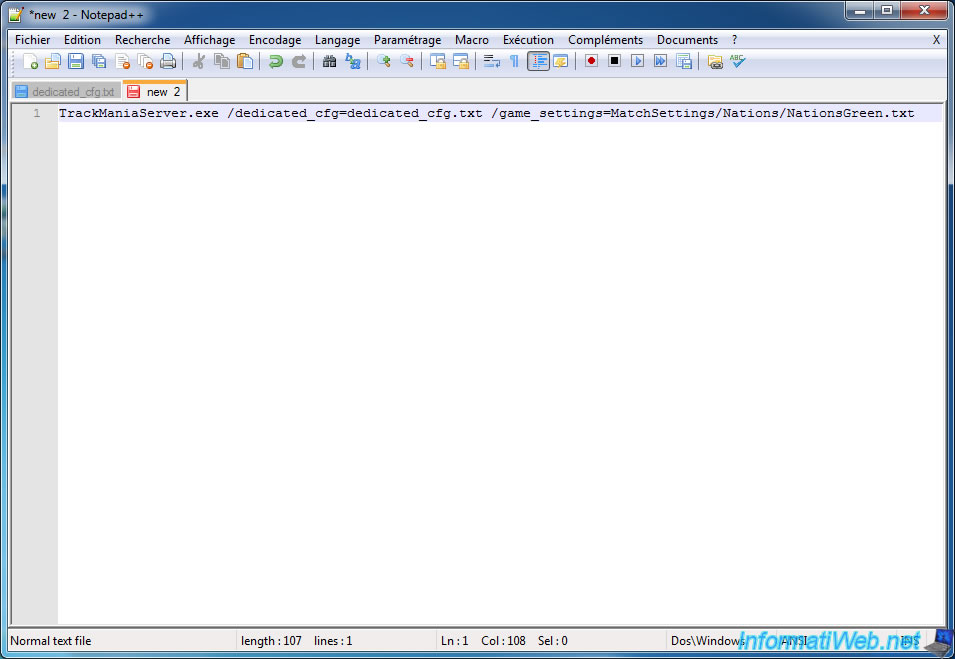Click the Close All documents icon

(145, 61)
